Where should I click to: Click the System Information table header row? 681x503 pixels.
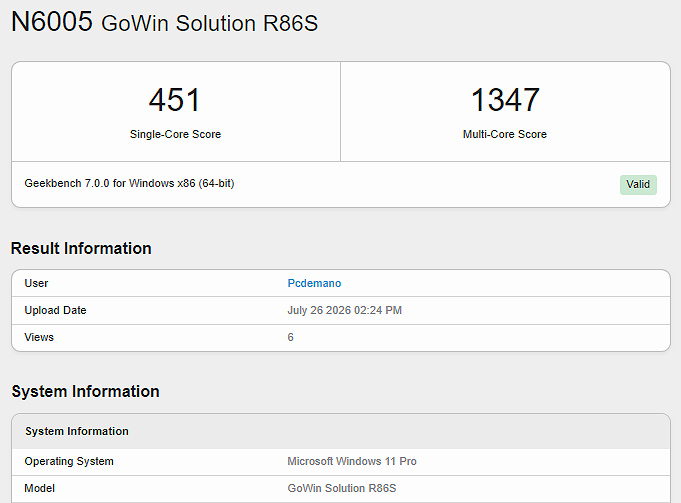[x=341, y=431]
